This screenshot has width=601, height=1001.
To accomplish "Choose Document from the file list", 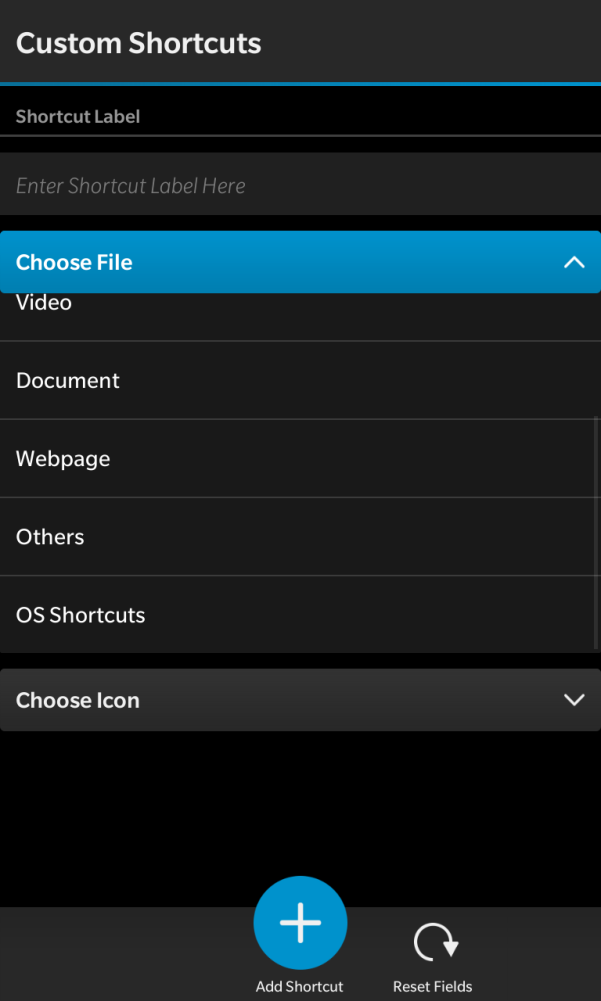I will click(x=68, y=381).
